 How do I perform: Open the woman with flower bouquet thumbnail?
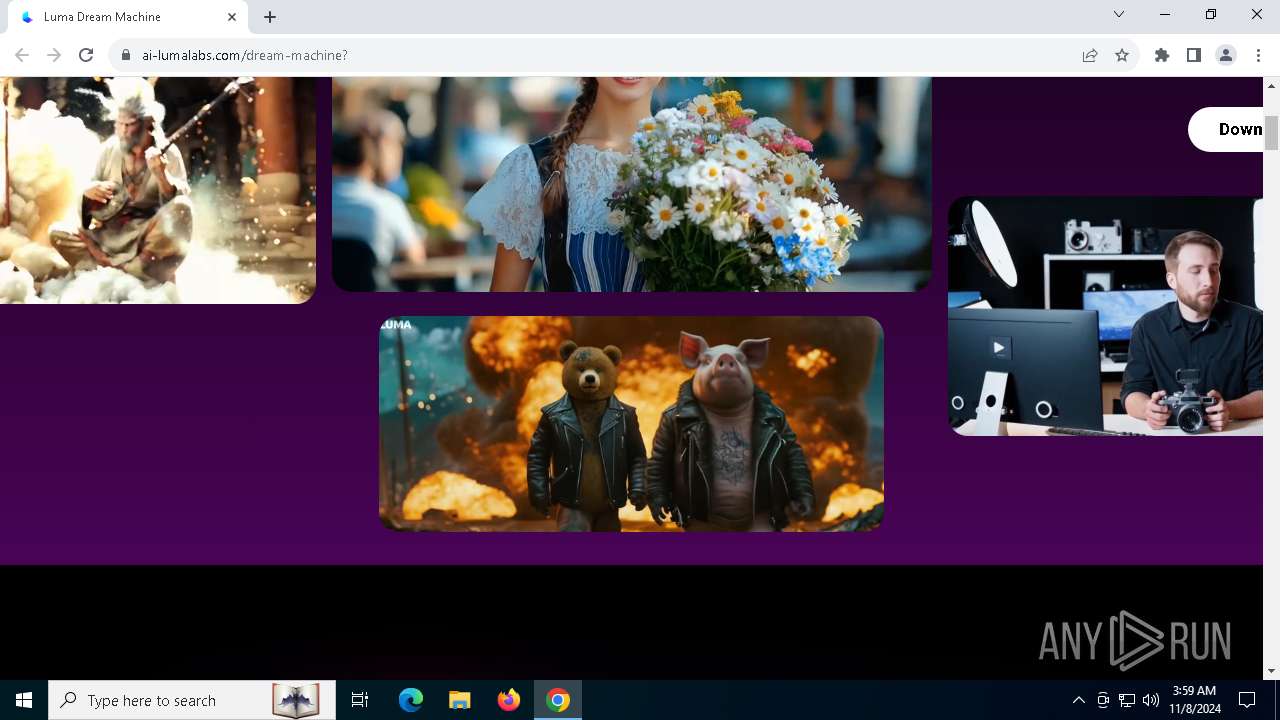(x=632, y=184)
